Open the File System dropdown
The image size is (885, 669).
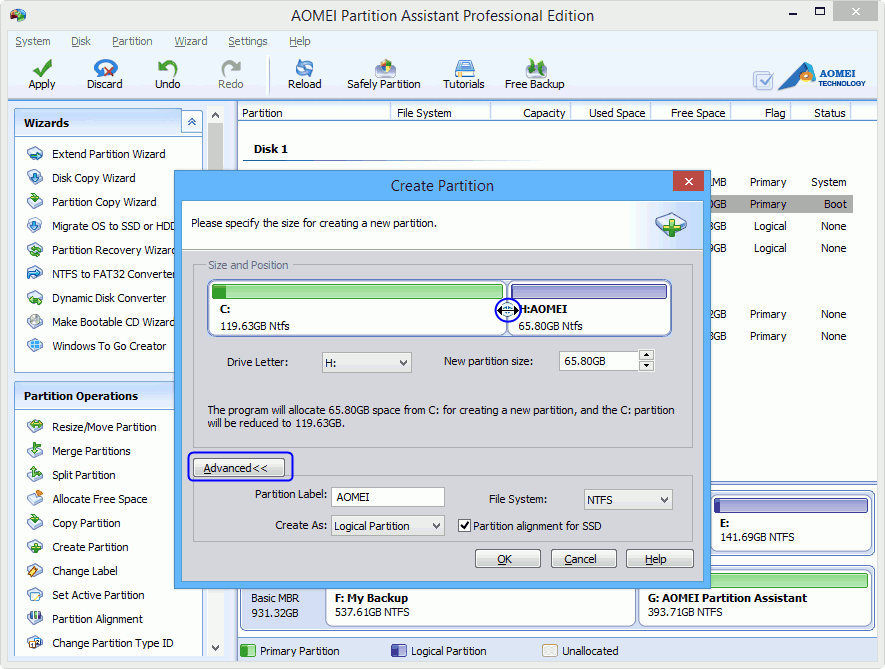pos(628,500)
